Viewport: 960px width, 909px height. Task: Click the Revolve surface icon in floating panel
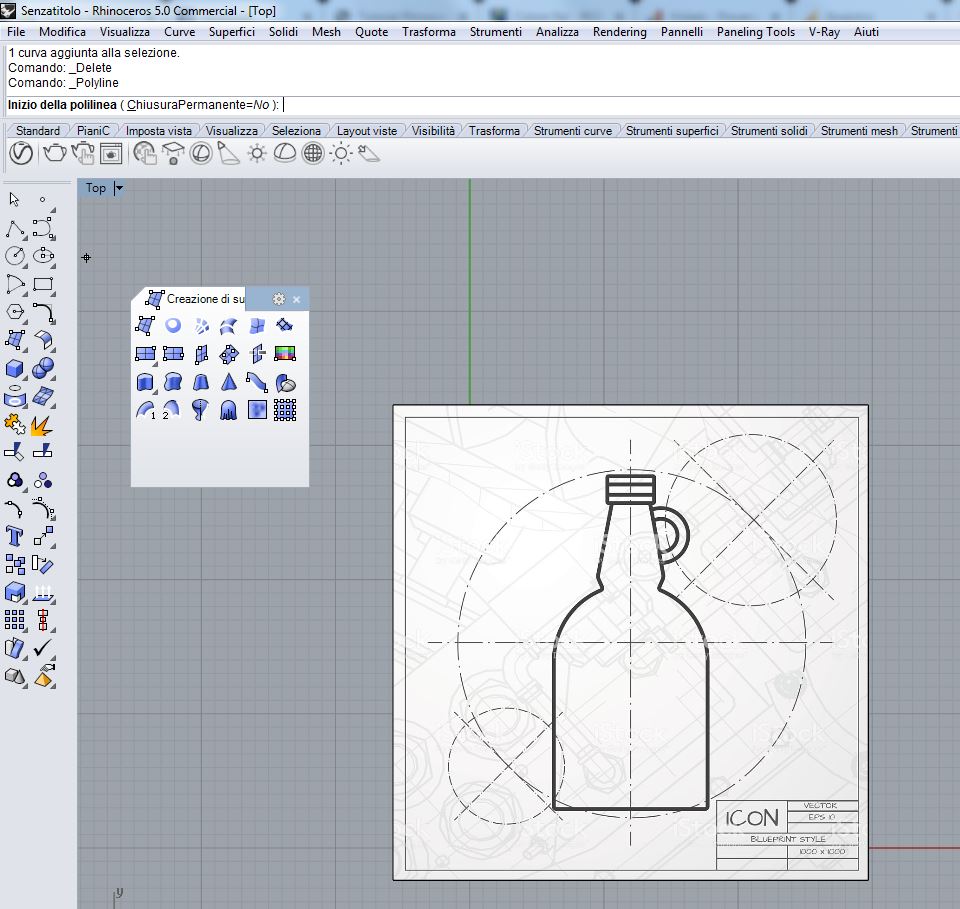[201, 409]
